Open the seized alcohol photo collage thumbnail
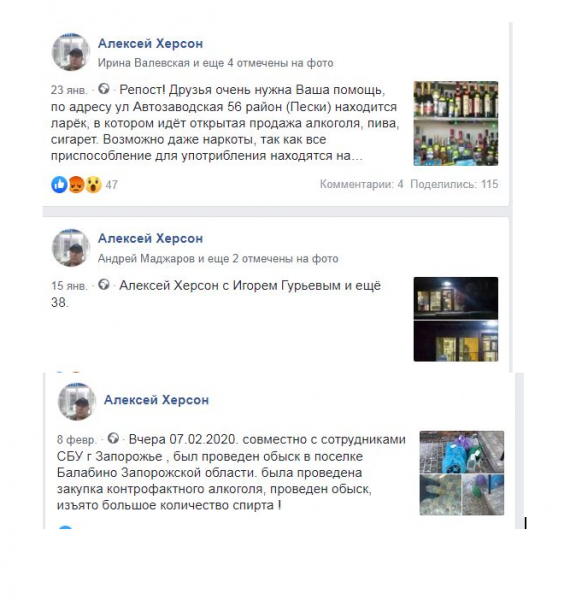The image size is (576, 600). pos(462,473)
